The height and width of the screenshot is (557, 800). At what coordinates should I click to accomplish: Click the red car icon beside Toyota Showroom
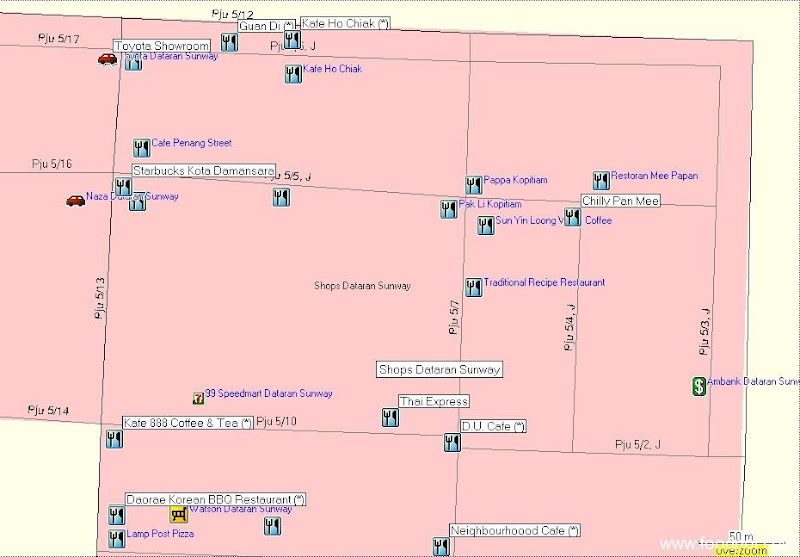(x=107, y=60)
